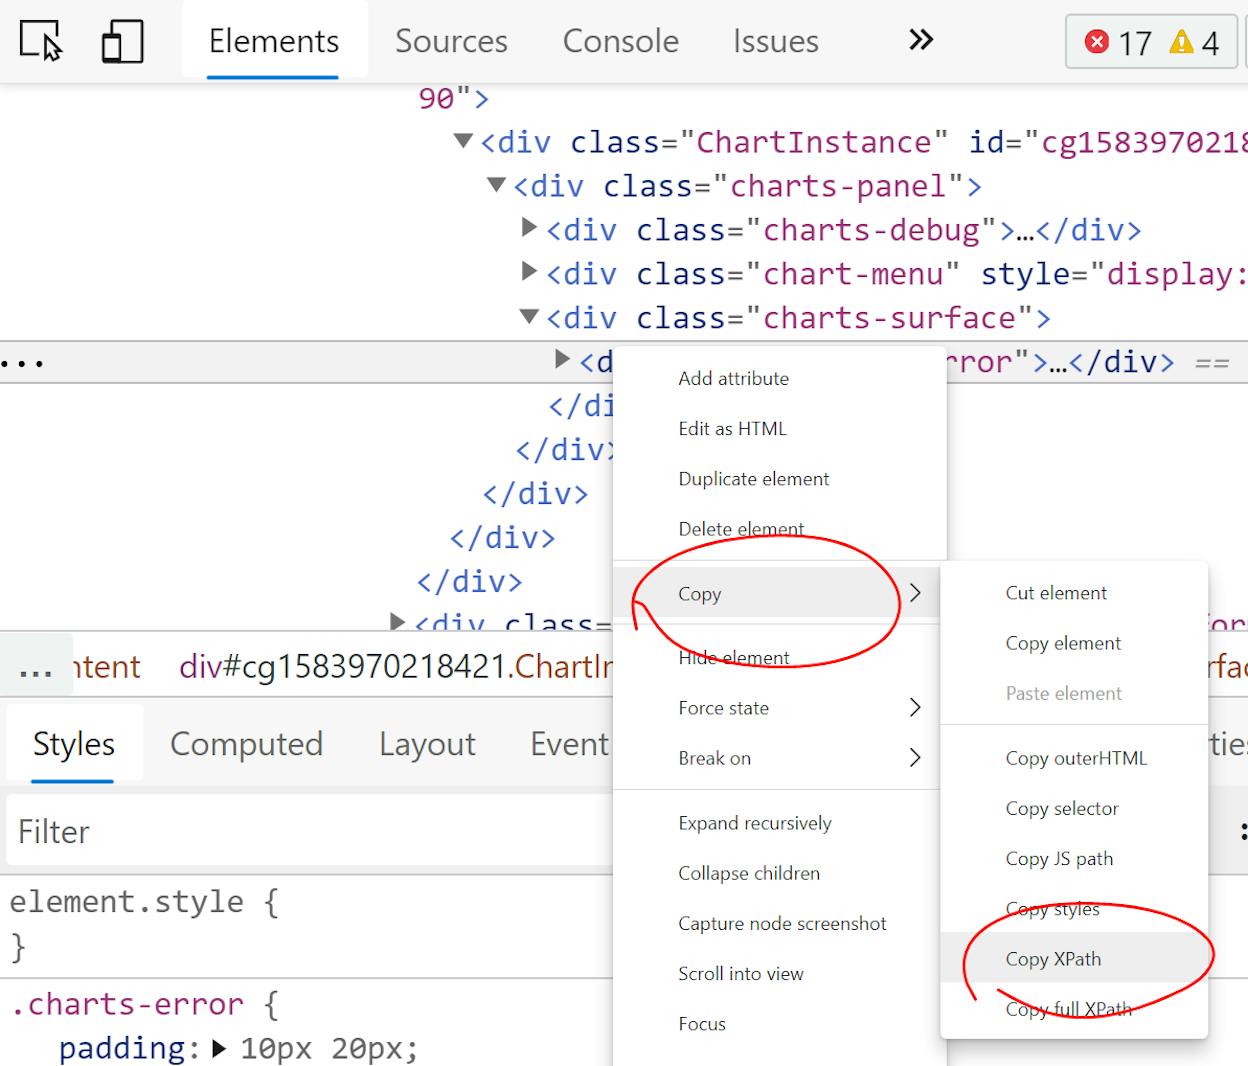Select the Styles pane tab

(74, 744)
